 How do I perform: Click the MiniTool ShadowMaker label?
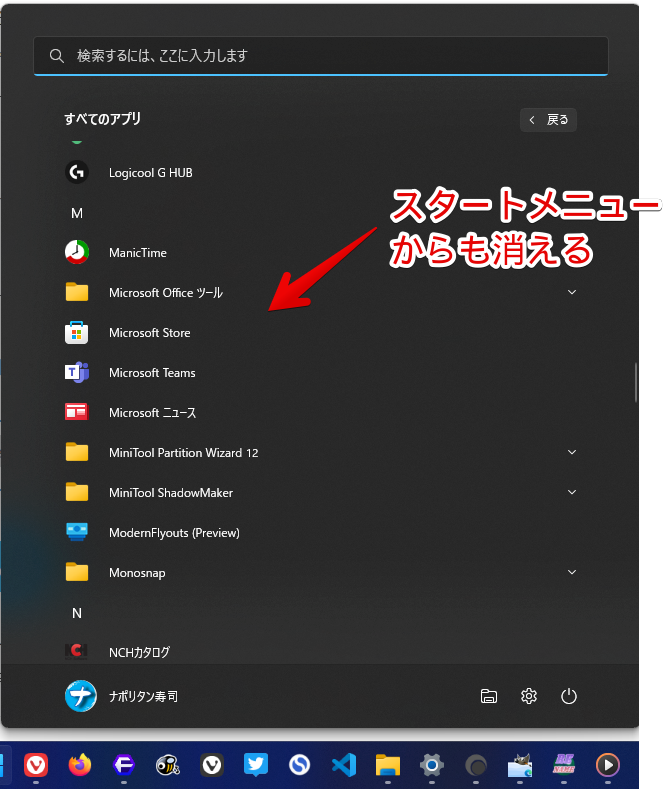(171, 492)
